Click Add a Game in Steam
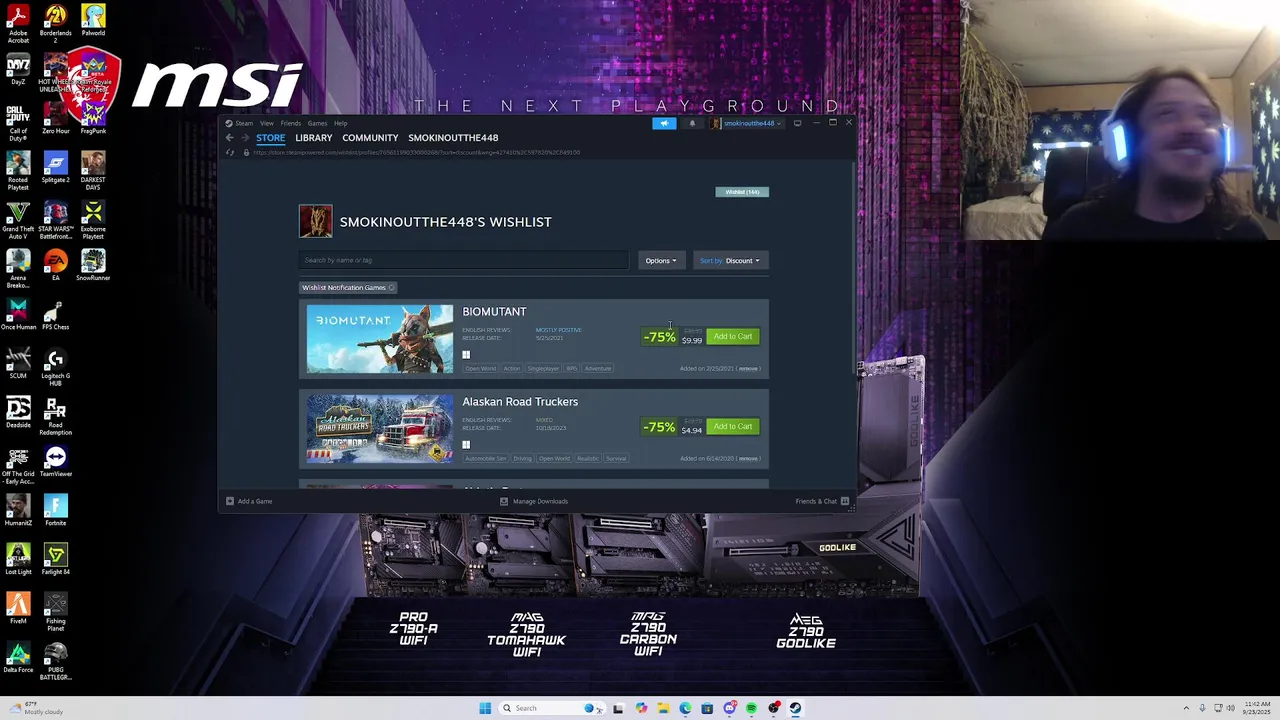 249,501
